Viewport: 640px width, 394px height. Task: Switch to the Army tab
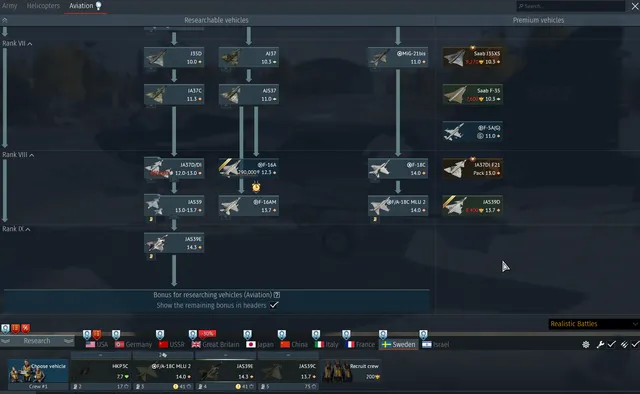click(x=10, y=6)
